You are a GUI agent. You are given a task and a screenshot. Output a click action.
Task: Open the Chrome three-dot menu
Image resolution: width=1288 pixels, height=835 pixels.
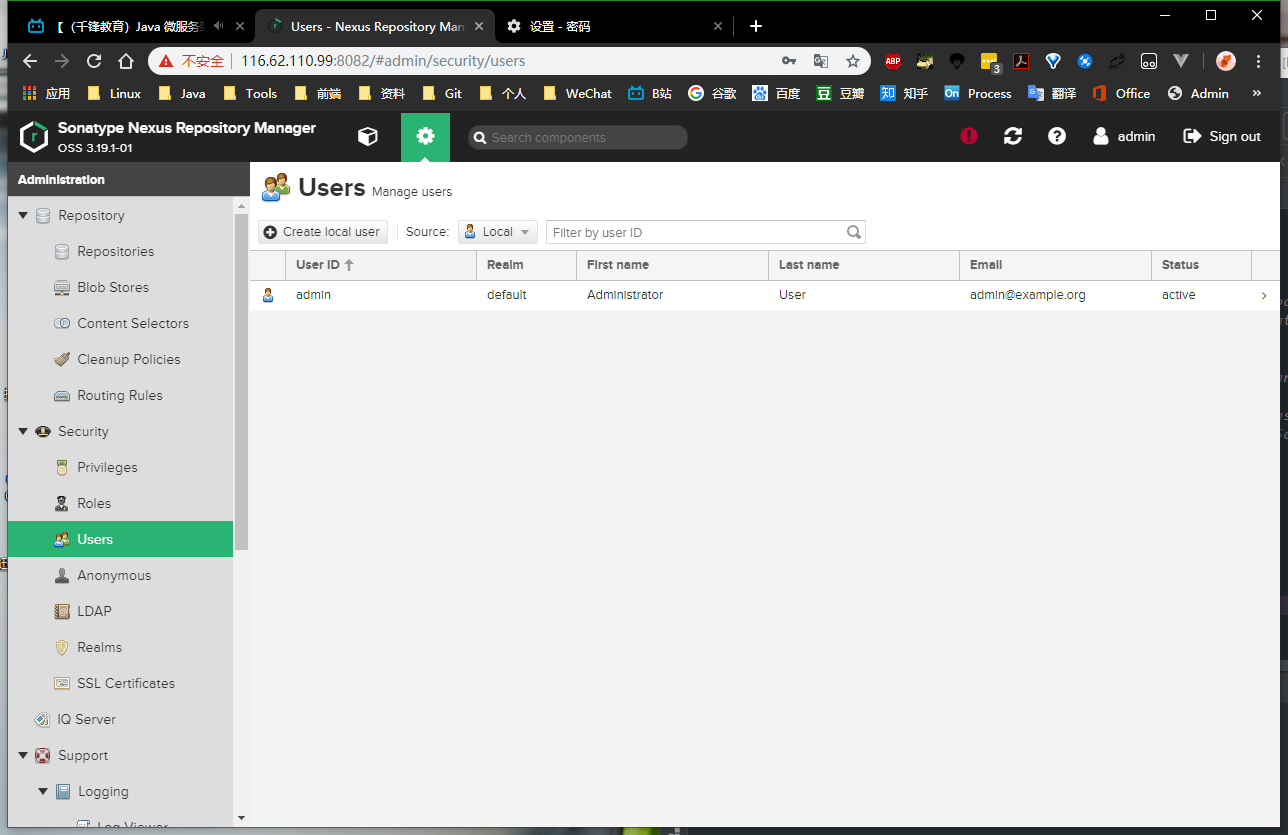click(1258, 61)
